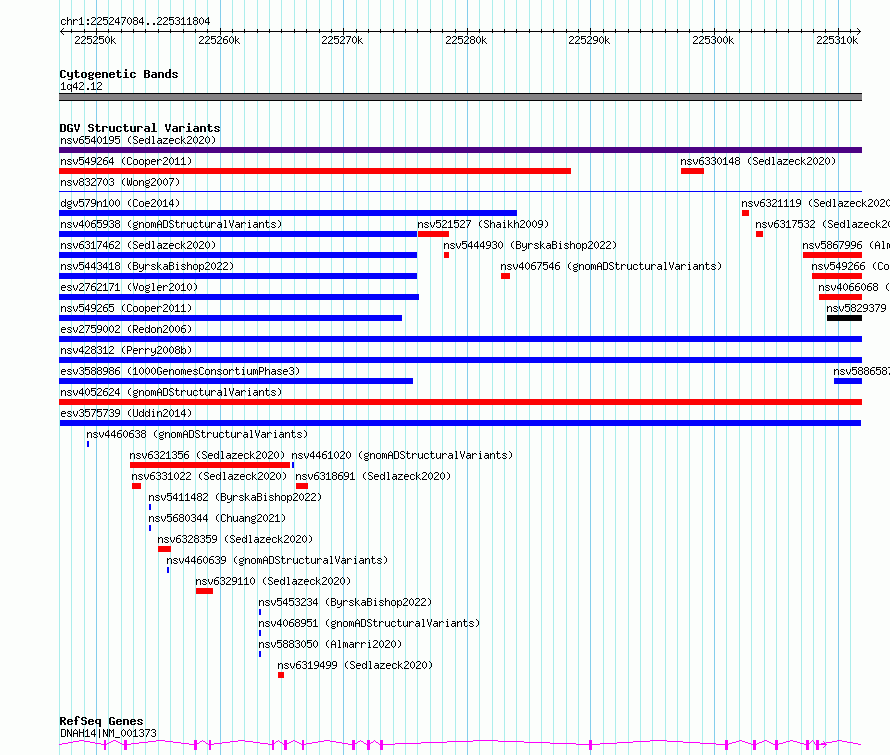Open nsv4460639 (gnomADStructuralVariants) variant
Screen dimensions: 890x755
click(x=277, y=560)
